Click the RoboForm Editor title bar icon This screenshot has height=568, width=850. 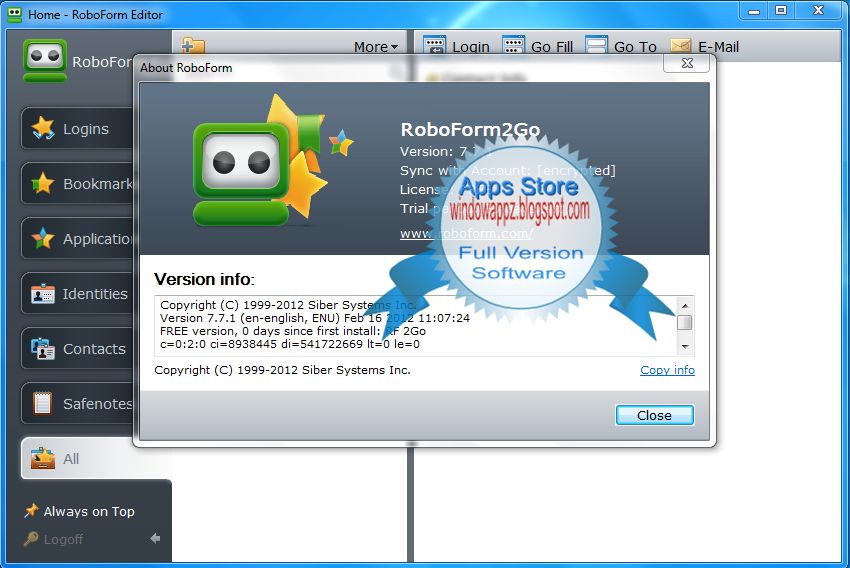(14, 14)
